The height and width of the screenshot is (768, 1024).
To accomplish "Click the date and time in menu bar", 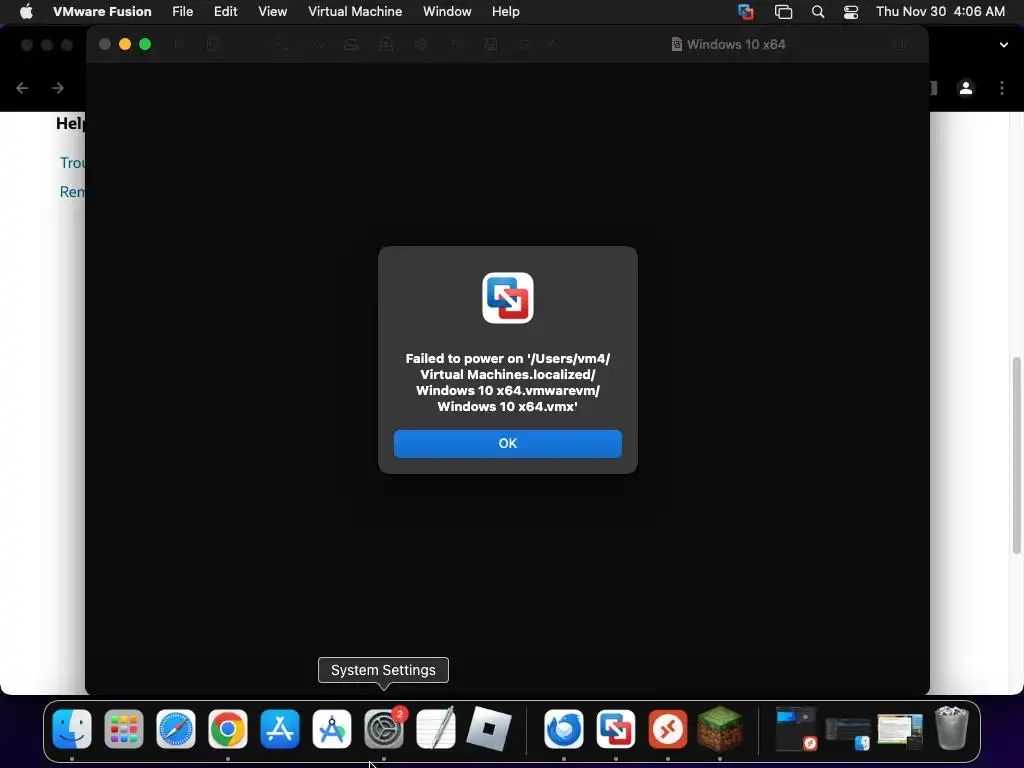I will coord(940,11).
